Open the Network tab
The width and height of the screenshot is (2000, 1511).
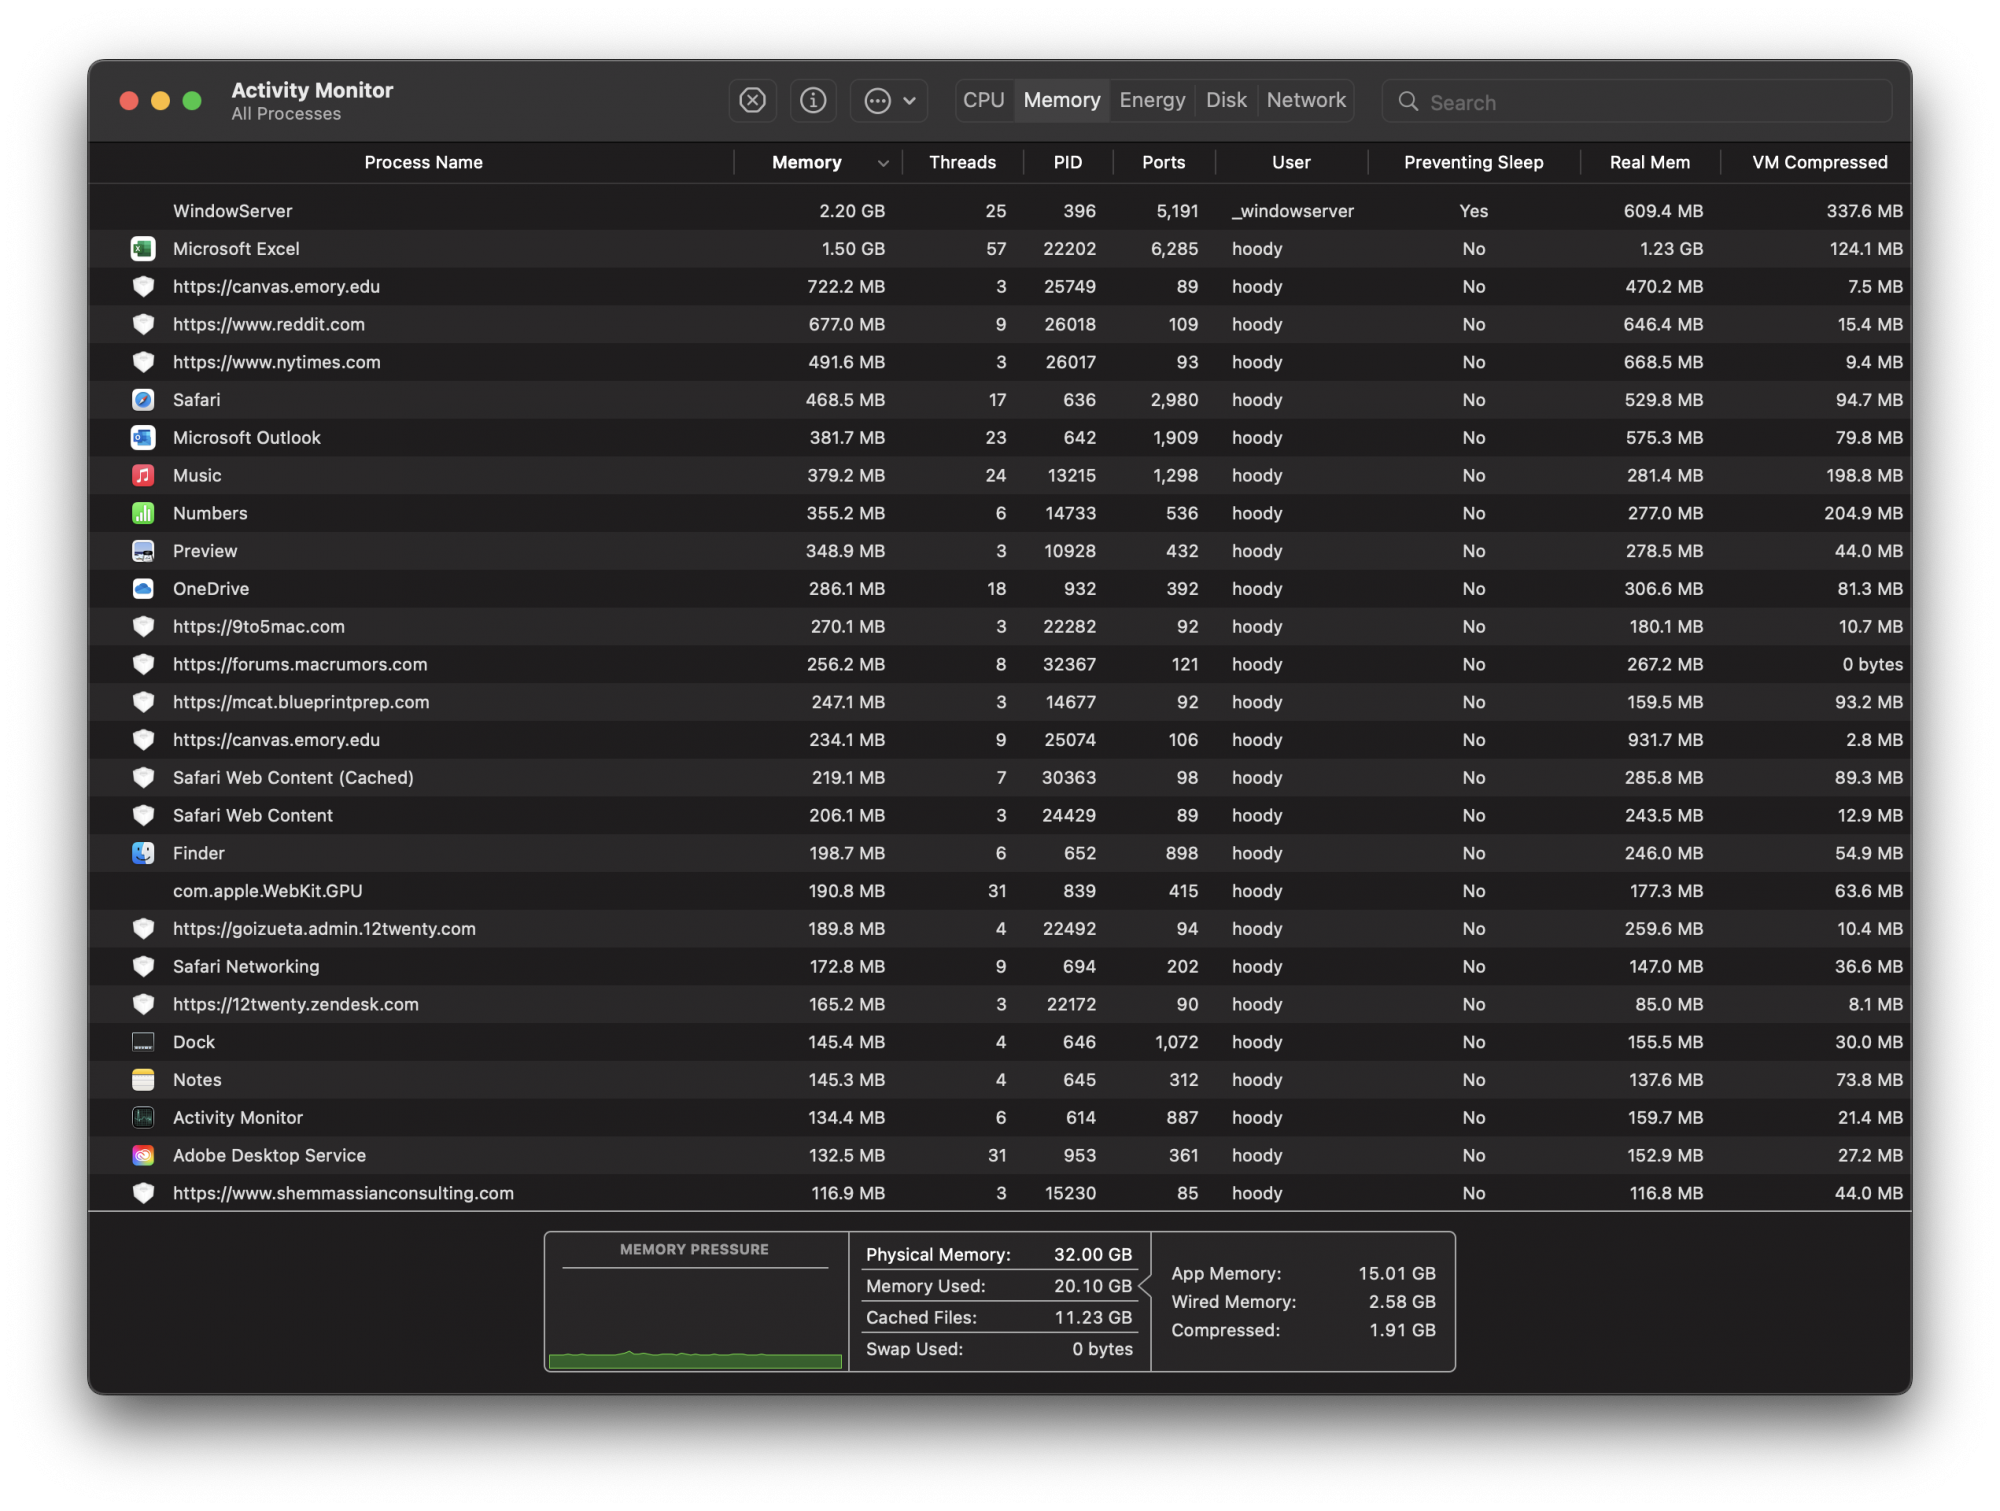click(1305, 101)
